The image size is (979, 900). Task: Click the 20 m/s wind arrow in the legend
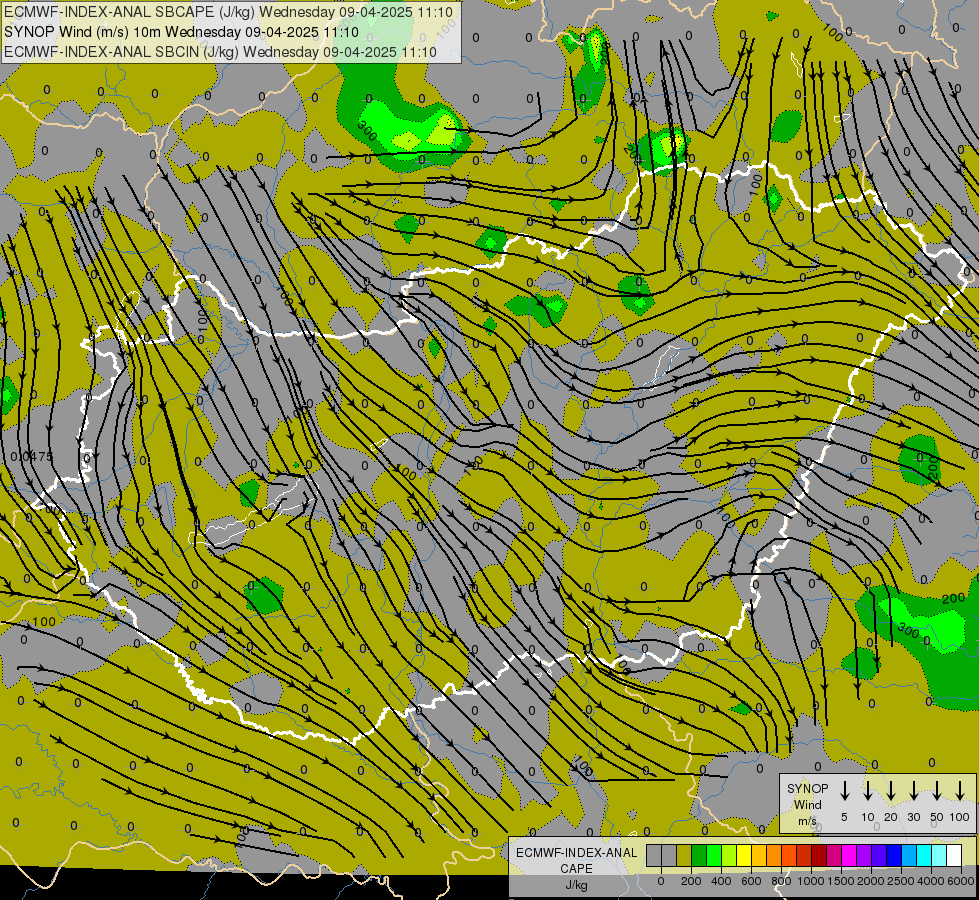891,791
